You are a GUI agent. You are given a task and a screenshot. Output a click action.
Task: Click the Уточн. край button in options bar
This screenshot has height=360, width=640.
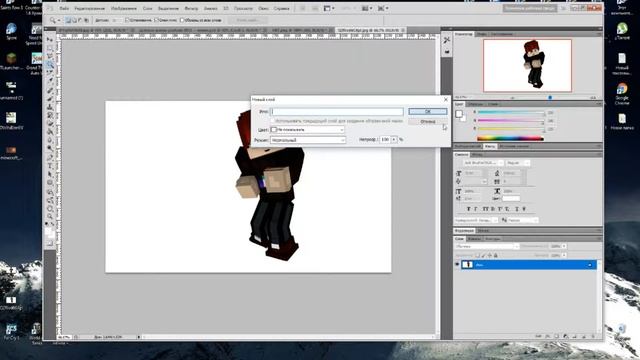point(248,20)
